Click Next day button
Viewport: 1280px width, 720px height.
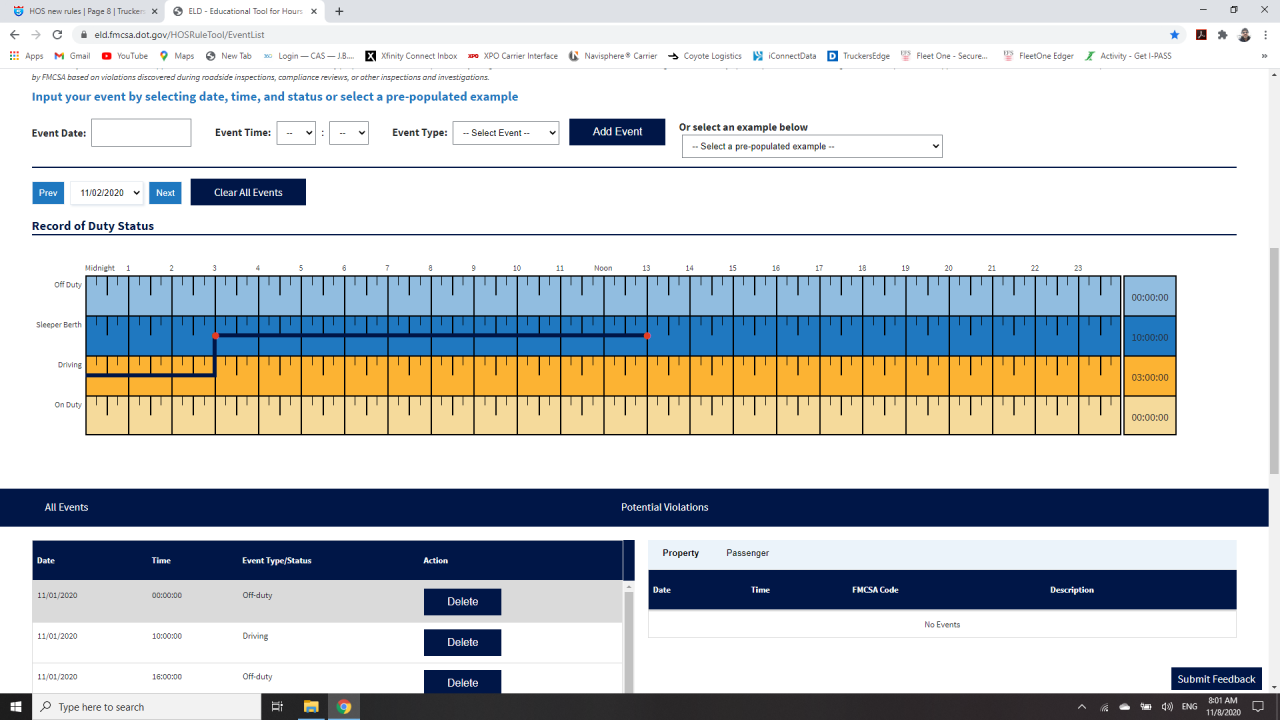pyautogui.click(x=165, y=193)
